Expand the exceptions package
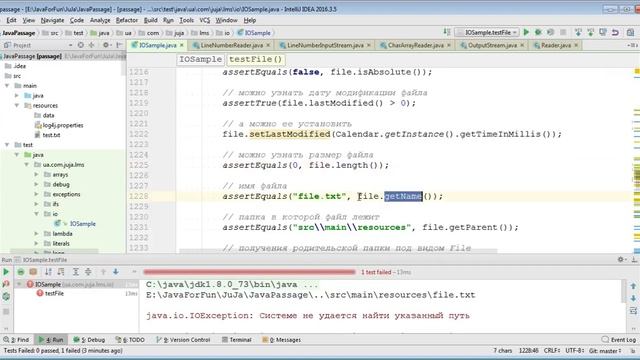This screenshot has height=360, width=640. pos(36,194)
